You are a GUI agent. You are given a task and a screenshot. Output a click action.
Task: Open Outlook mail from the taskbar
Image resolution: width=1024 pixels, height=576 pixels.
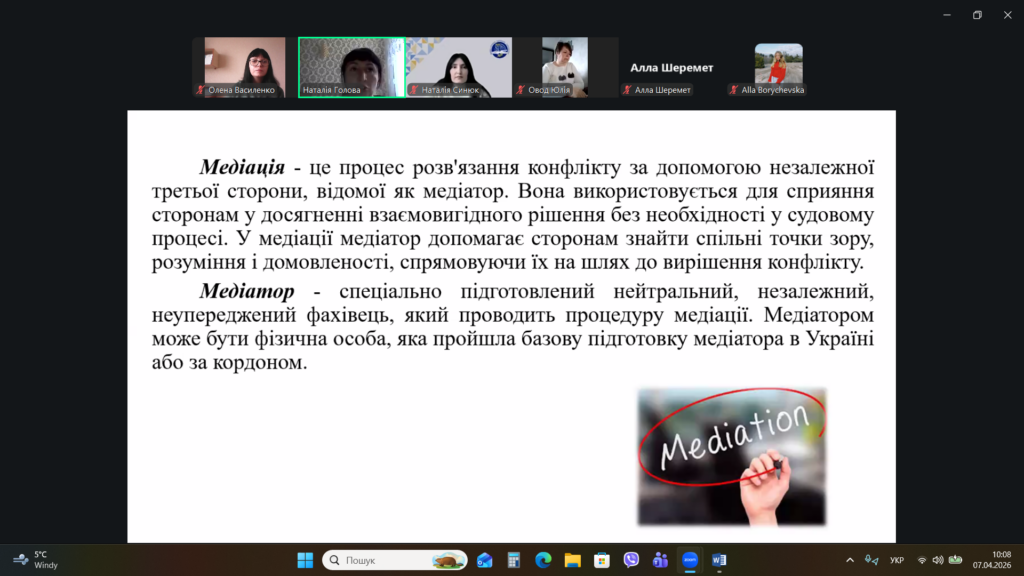[x=485, y=560]
